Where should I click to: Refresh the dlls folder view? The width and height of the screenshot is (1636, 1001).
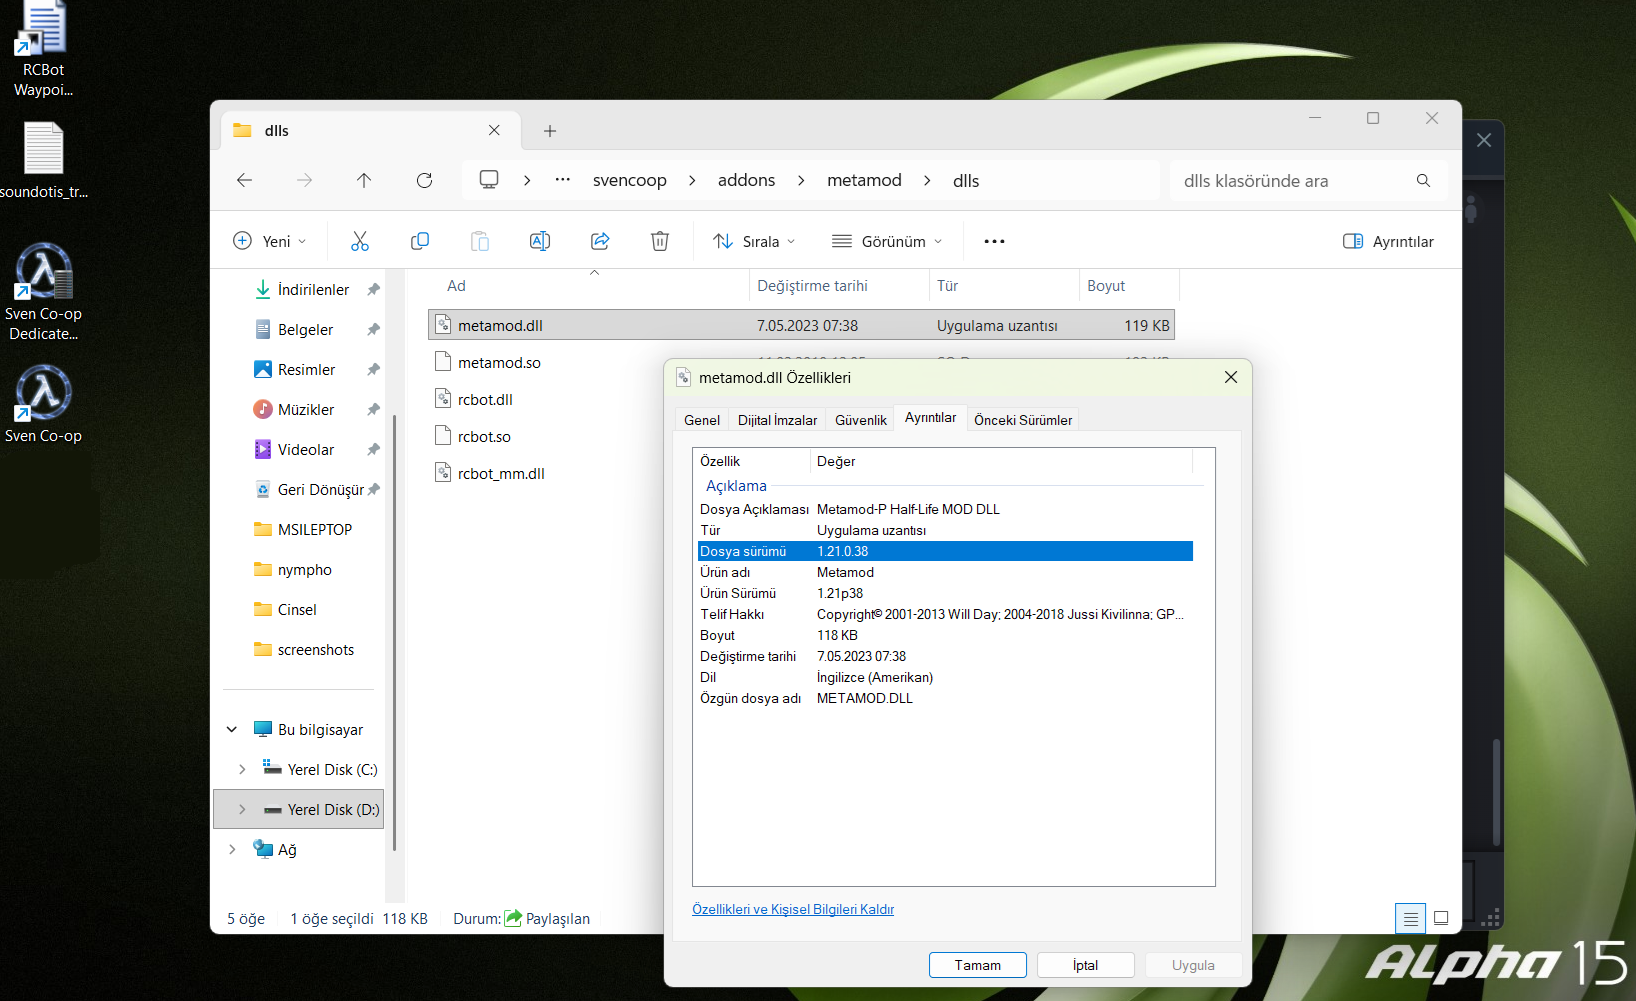[424, 180]
